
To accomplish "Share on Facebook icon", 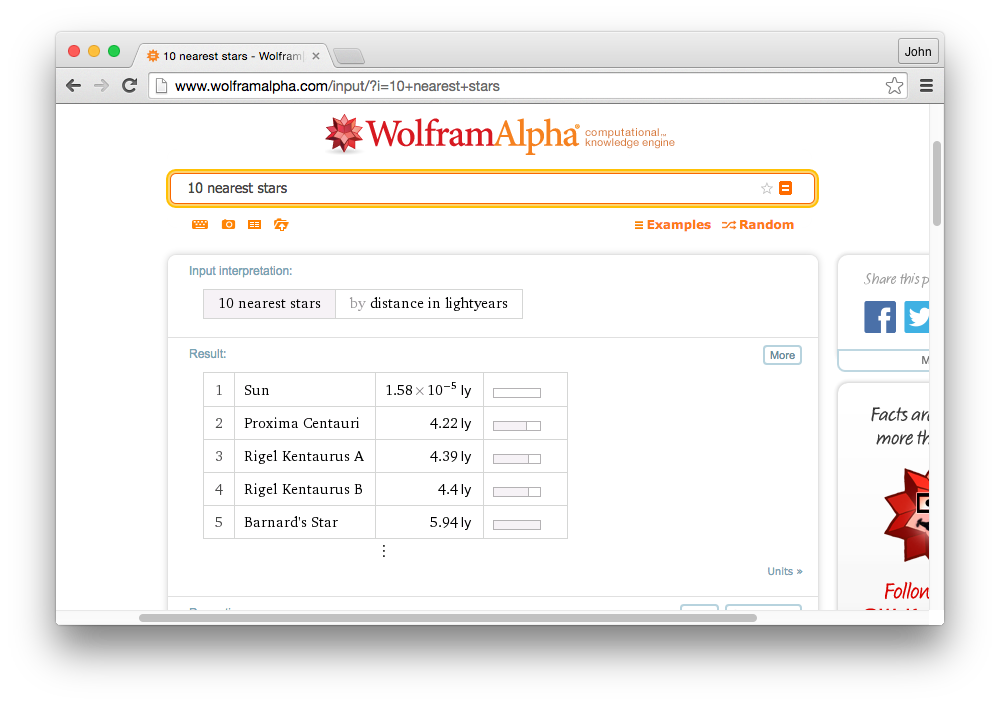I will 879,317.
